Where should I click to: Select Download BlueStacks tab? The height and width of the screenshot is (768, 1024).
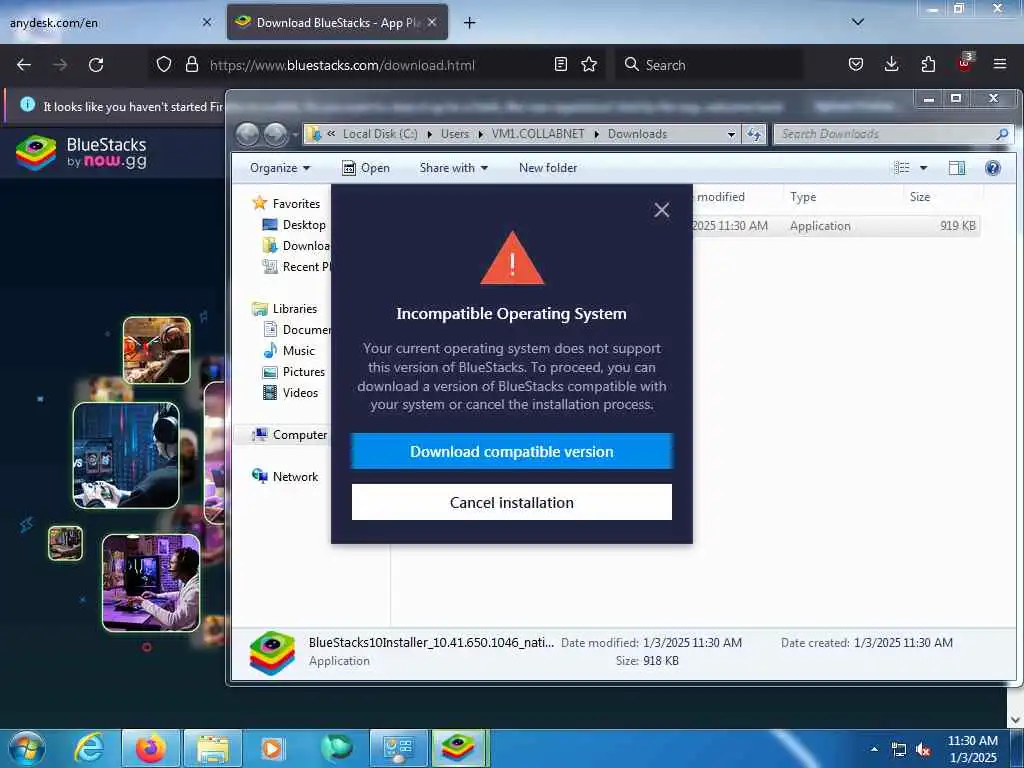(x=337, y=23)
